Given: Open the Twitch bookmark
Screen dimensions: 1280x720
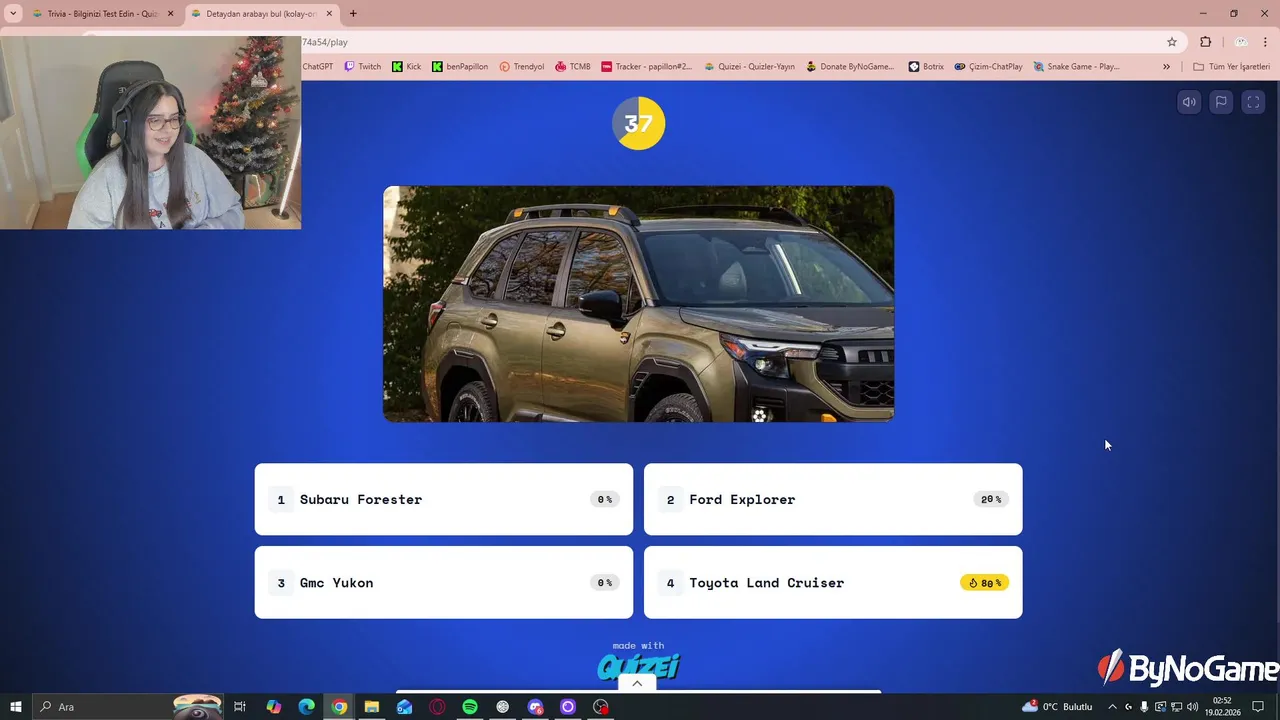Looking at the screenshot, I should click(x=362, y=67).
